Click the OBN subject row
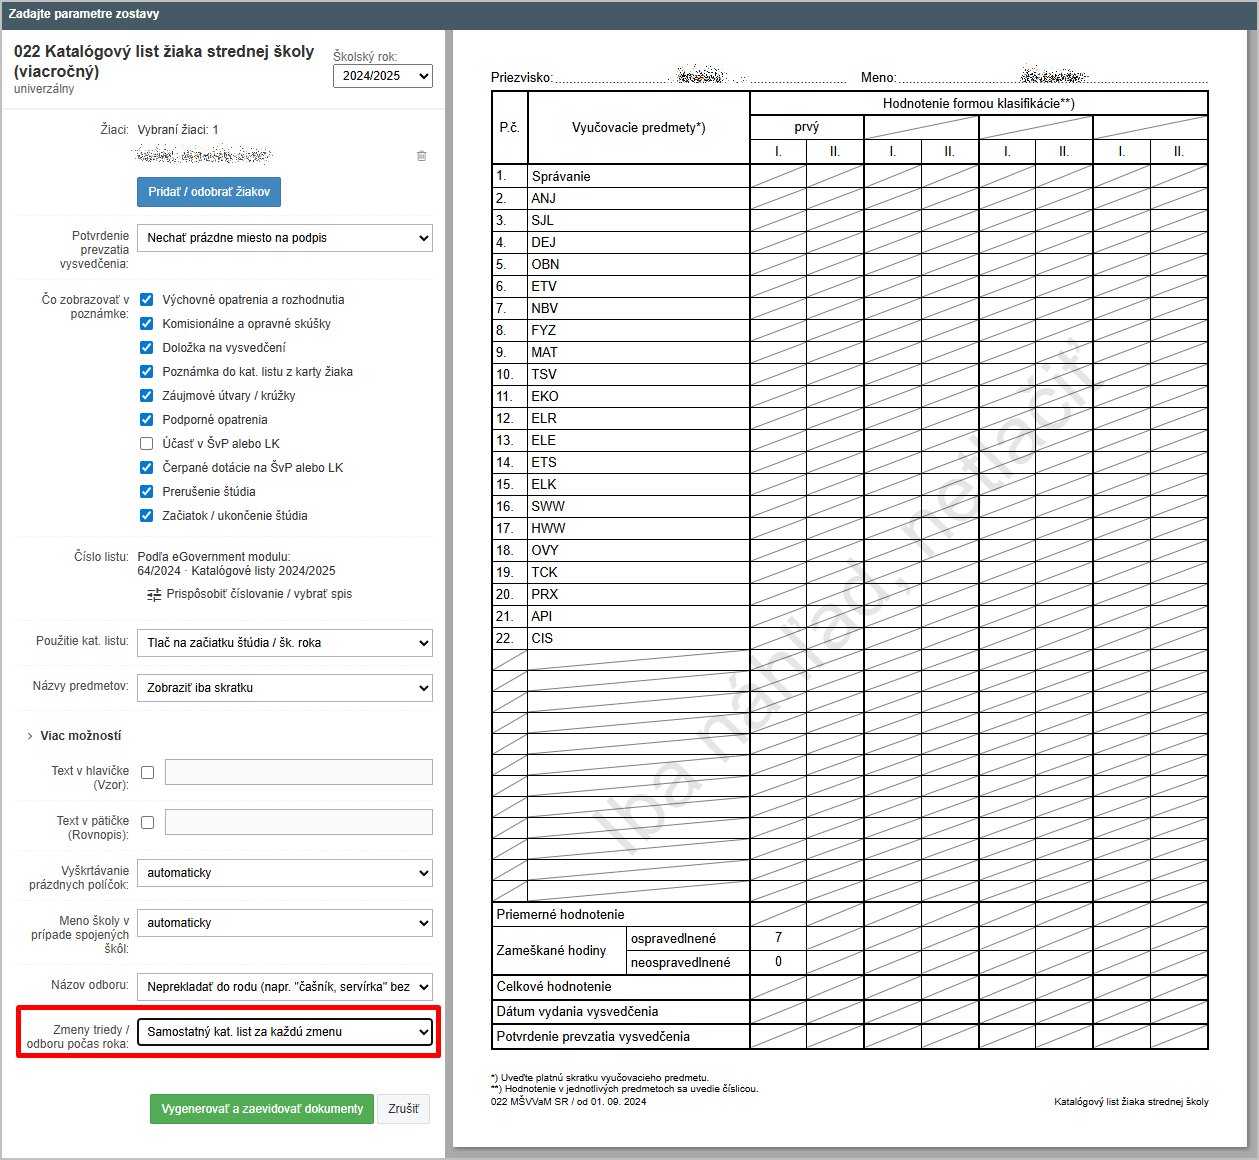1259x1160 pixels. 850,264
